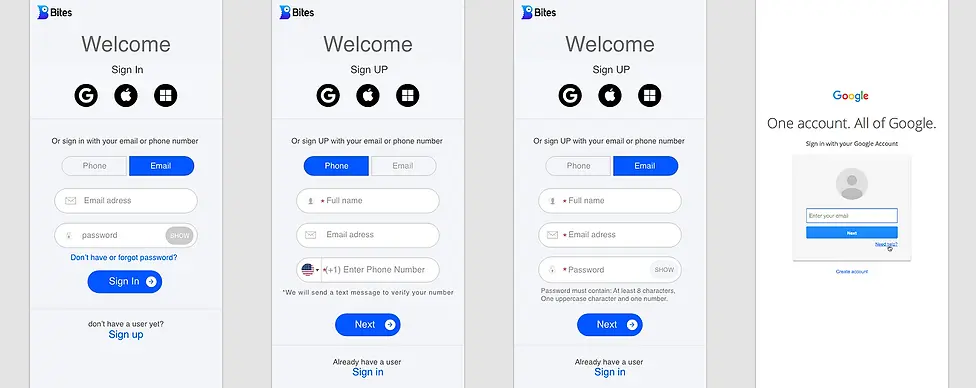The image size is (976, 388).
Task: Toggle SHOW on the Sign In password field
Action: click(180, 235)
